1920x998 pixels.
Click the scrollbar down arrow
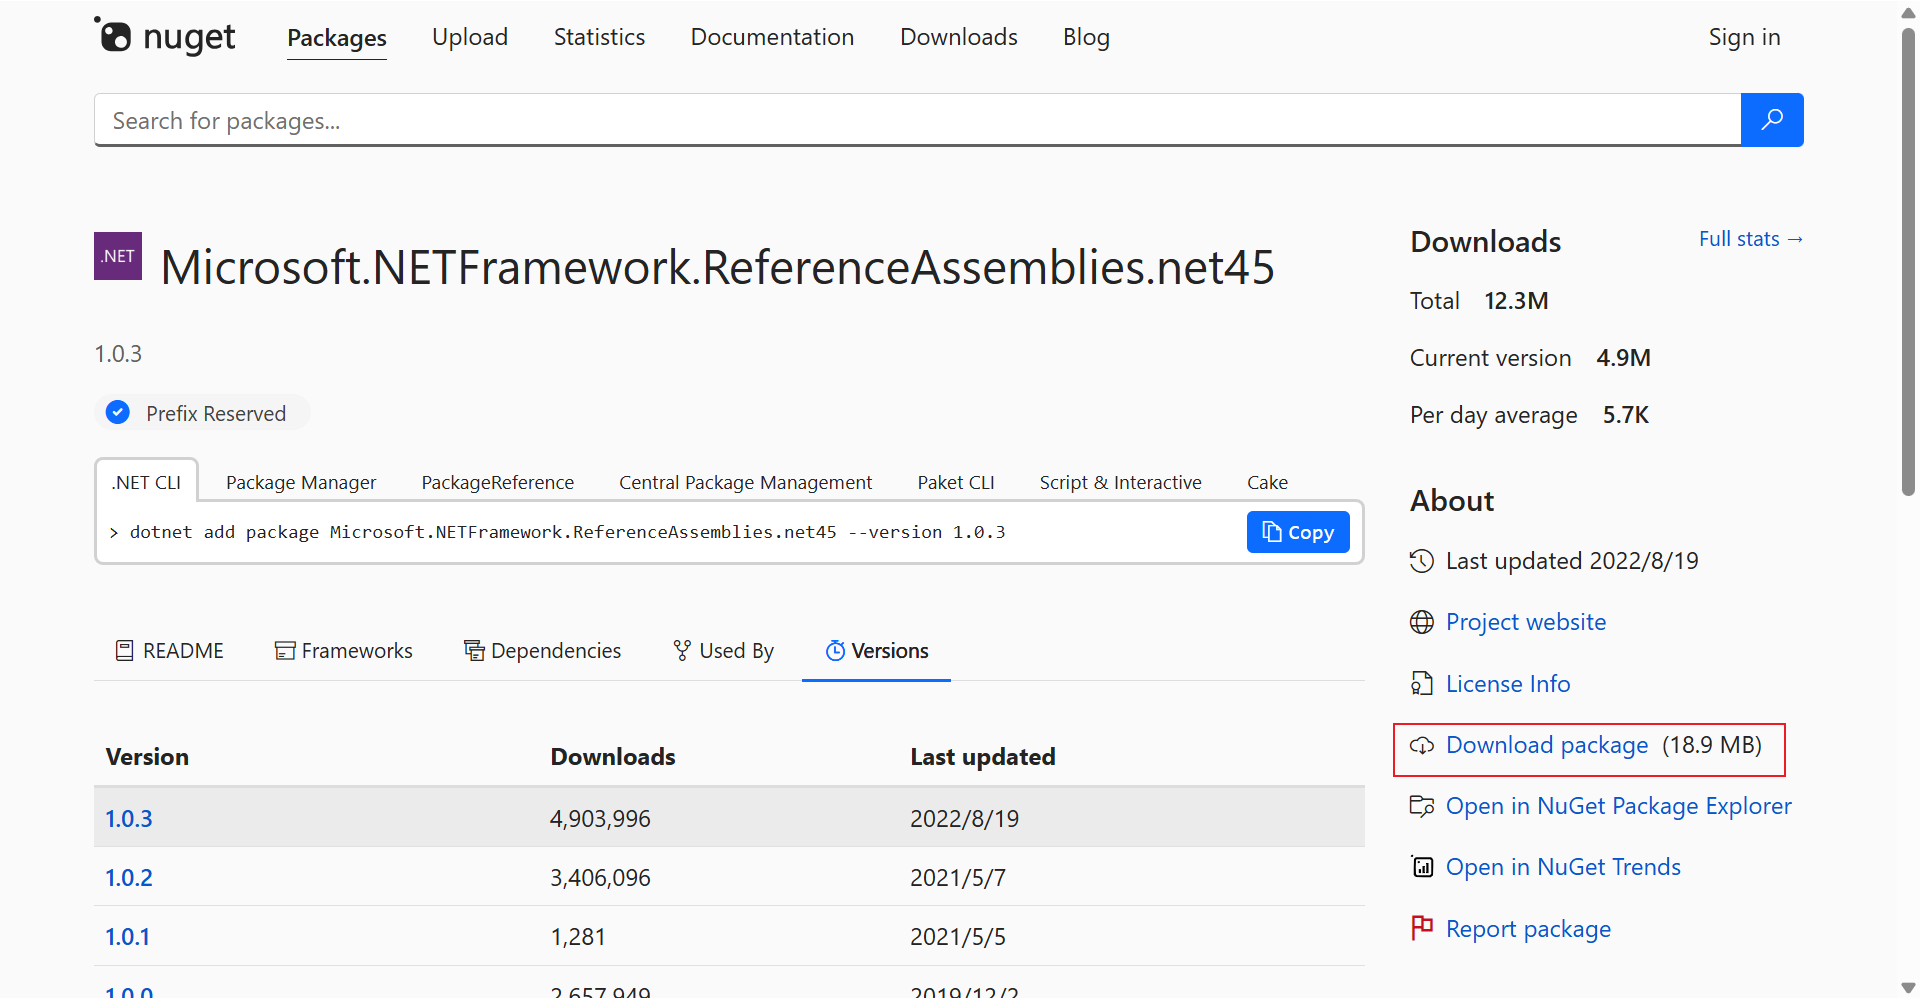click(1907, 986)
